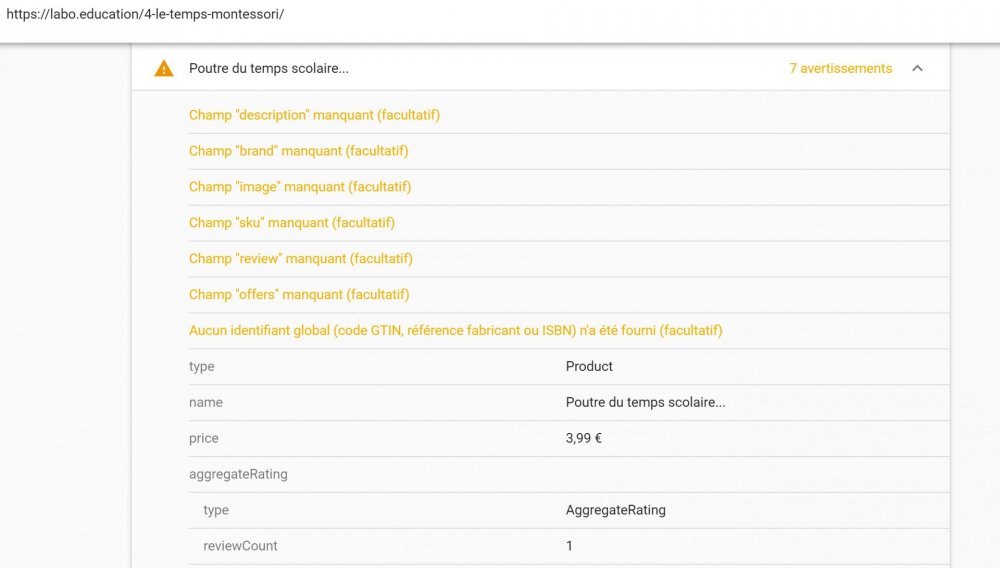
Task: Select the price value 3,99 €
Action: tap(584, 439)
